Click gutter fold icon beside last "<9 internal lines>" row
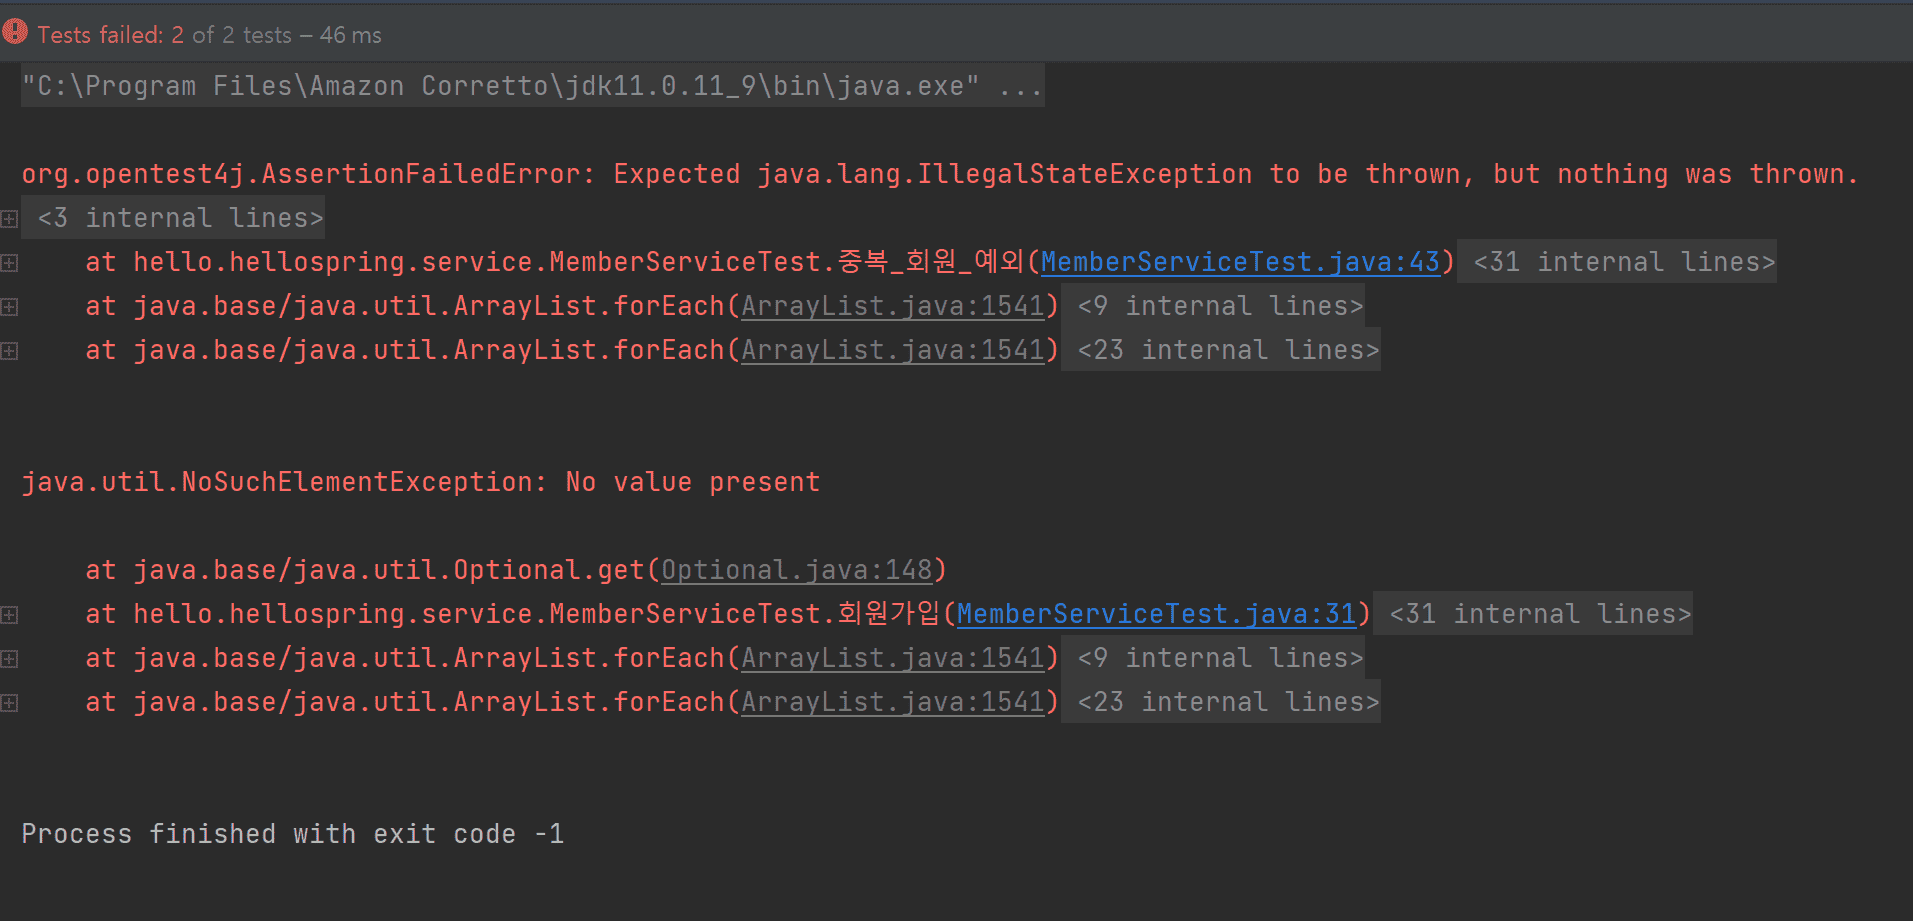 tap(9, 659)
